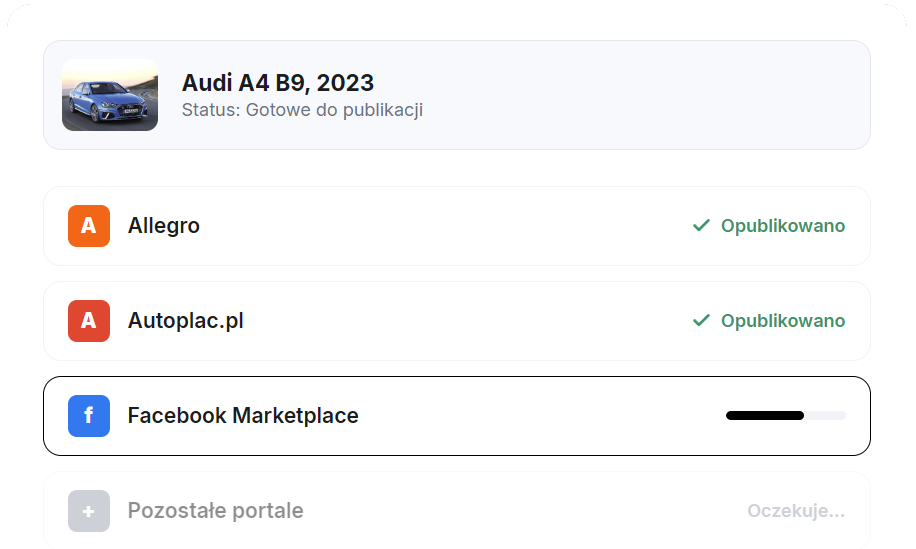Click the green checkmark in the Autoplac.pl row
This screenshot has height=549, width=916.
click(x=701, y=321)
